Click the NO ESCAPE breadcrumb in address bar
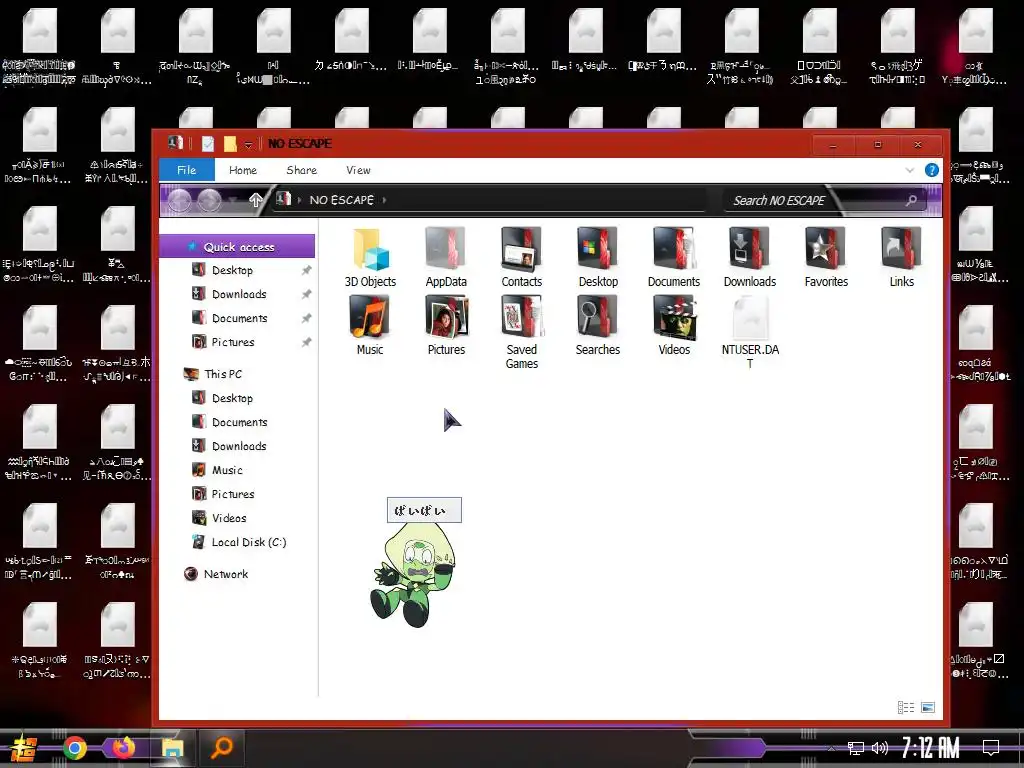Viewport: 1024px width, 768px height. [x=342, y=200]
